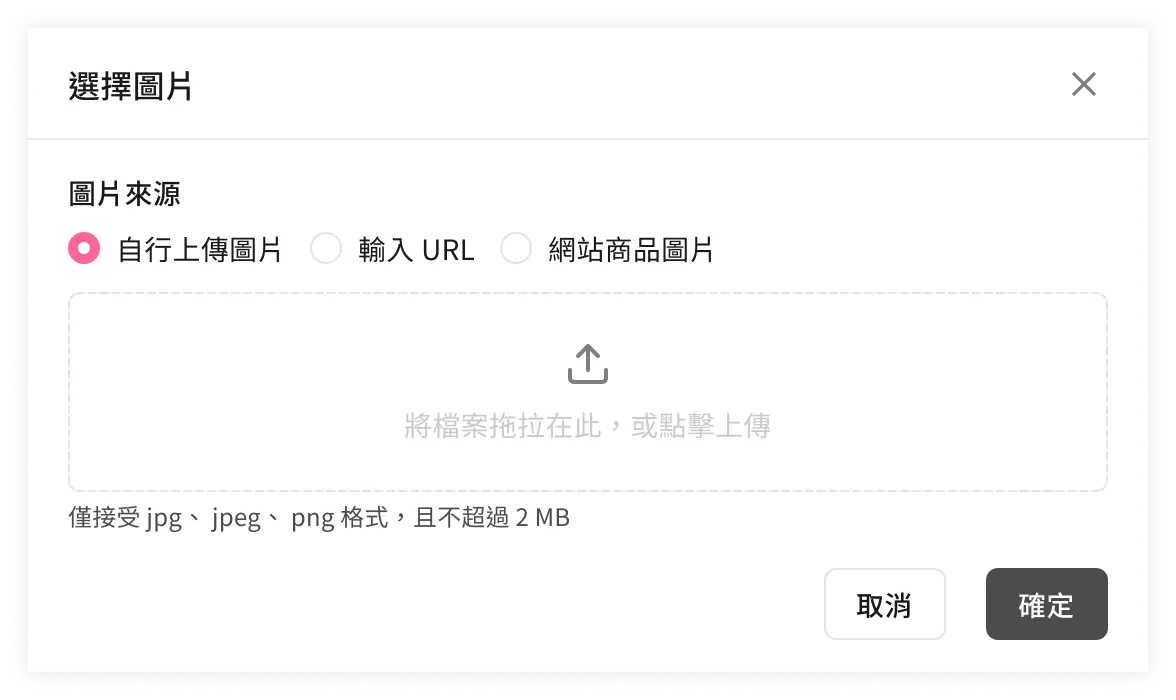Click the 自行上傳圖片 option label
Image resolution: width=1176 pixels, height=700 pixels.
coord(200,250)
